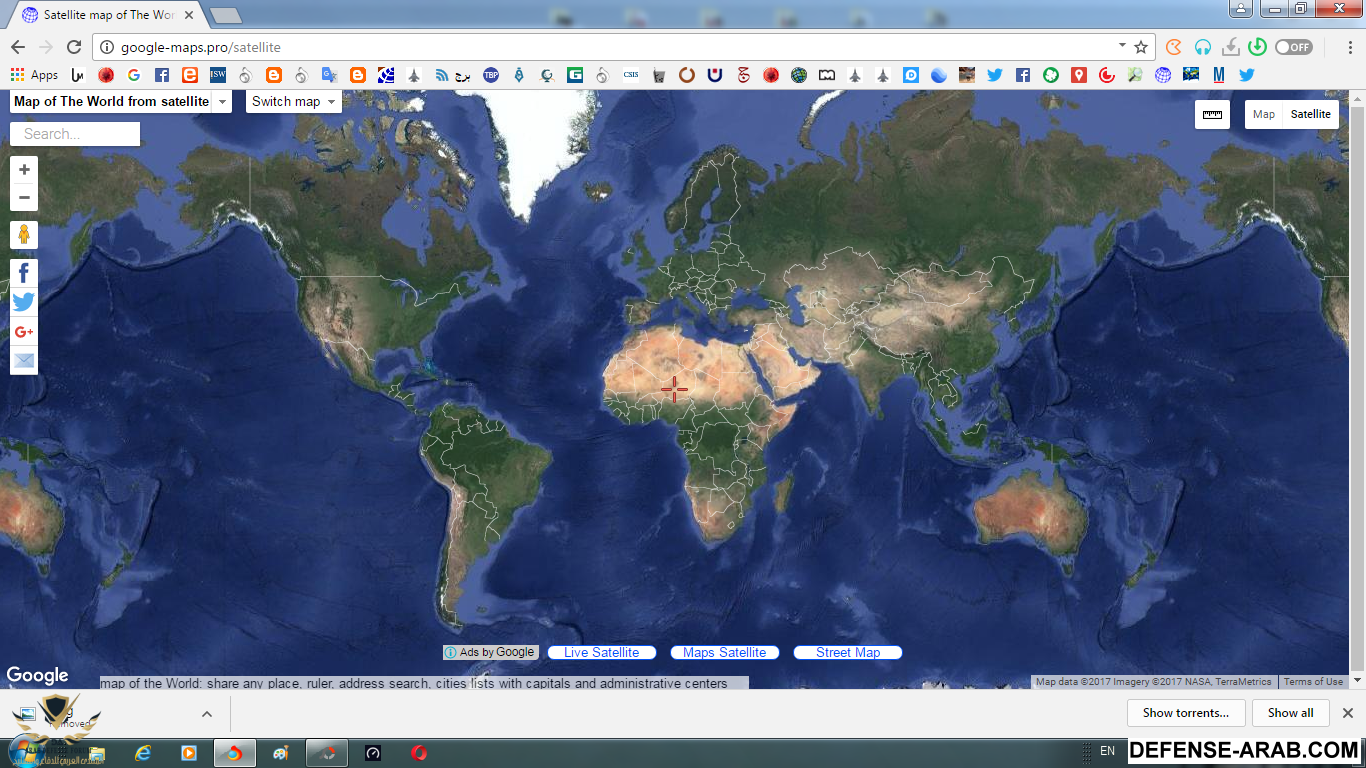Share the map via Google+ sidebar button
Viewport: 1366px width, 768px height.
tap(24, 331)
